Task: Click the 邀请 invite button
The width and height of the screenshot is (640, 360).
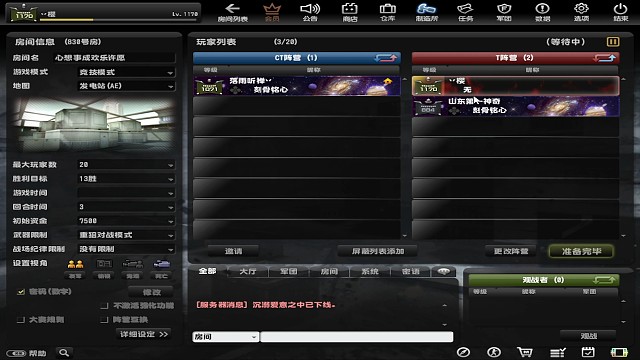Action: click(x=233, y=251)
